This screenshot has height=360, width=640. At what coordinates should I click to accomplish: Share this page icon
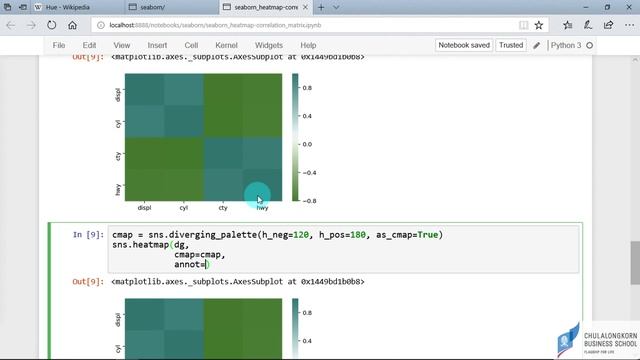(608, 25)
